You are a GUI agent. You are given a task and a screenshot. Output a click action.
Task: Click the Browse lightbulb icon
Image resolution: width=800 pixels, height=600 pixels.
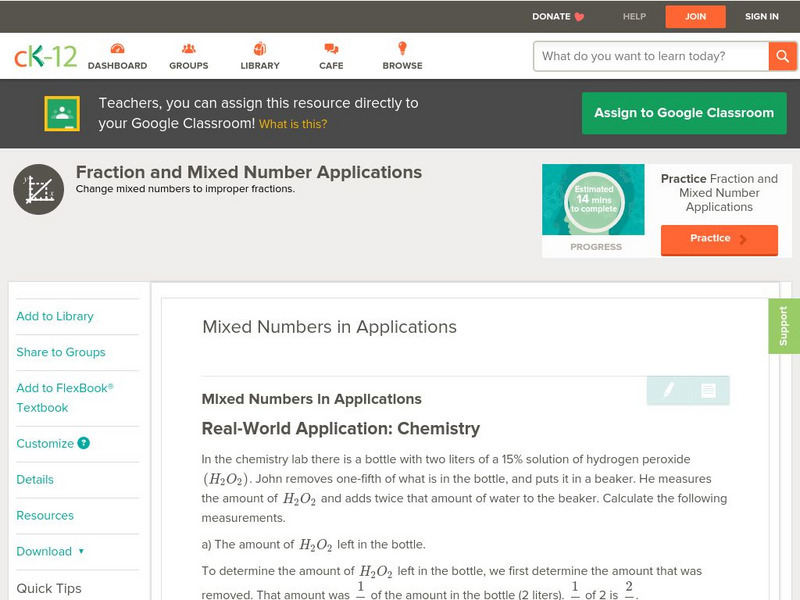[x=402, y=49]
